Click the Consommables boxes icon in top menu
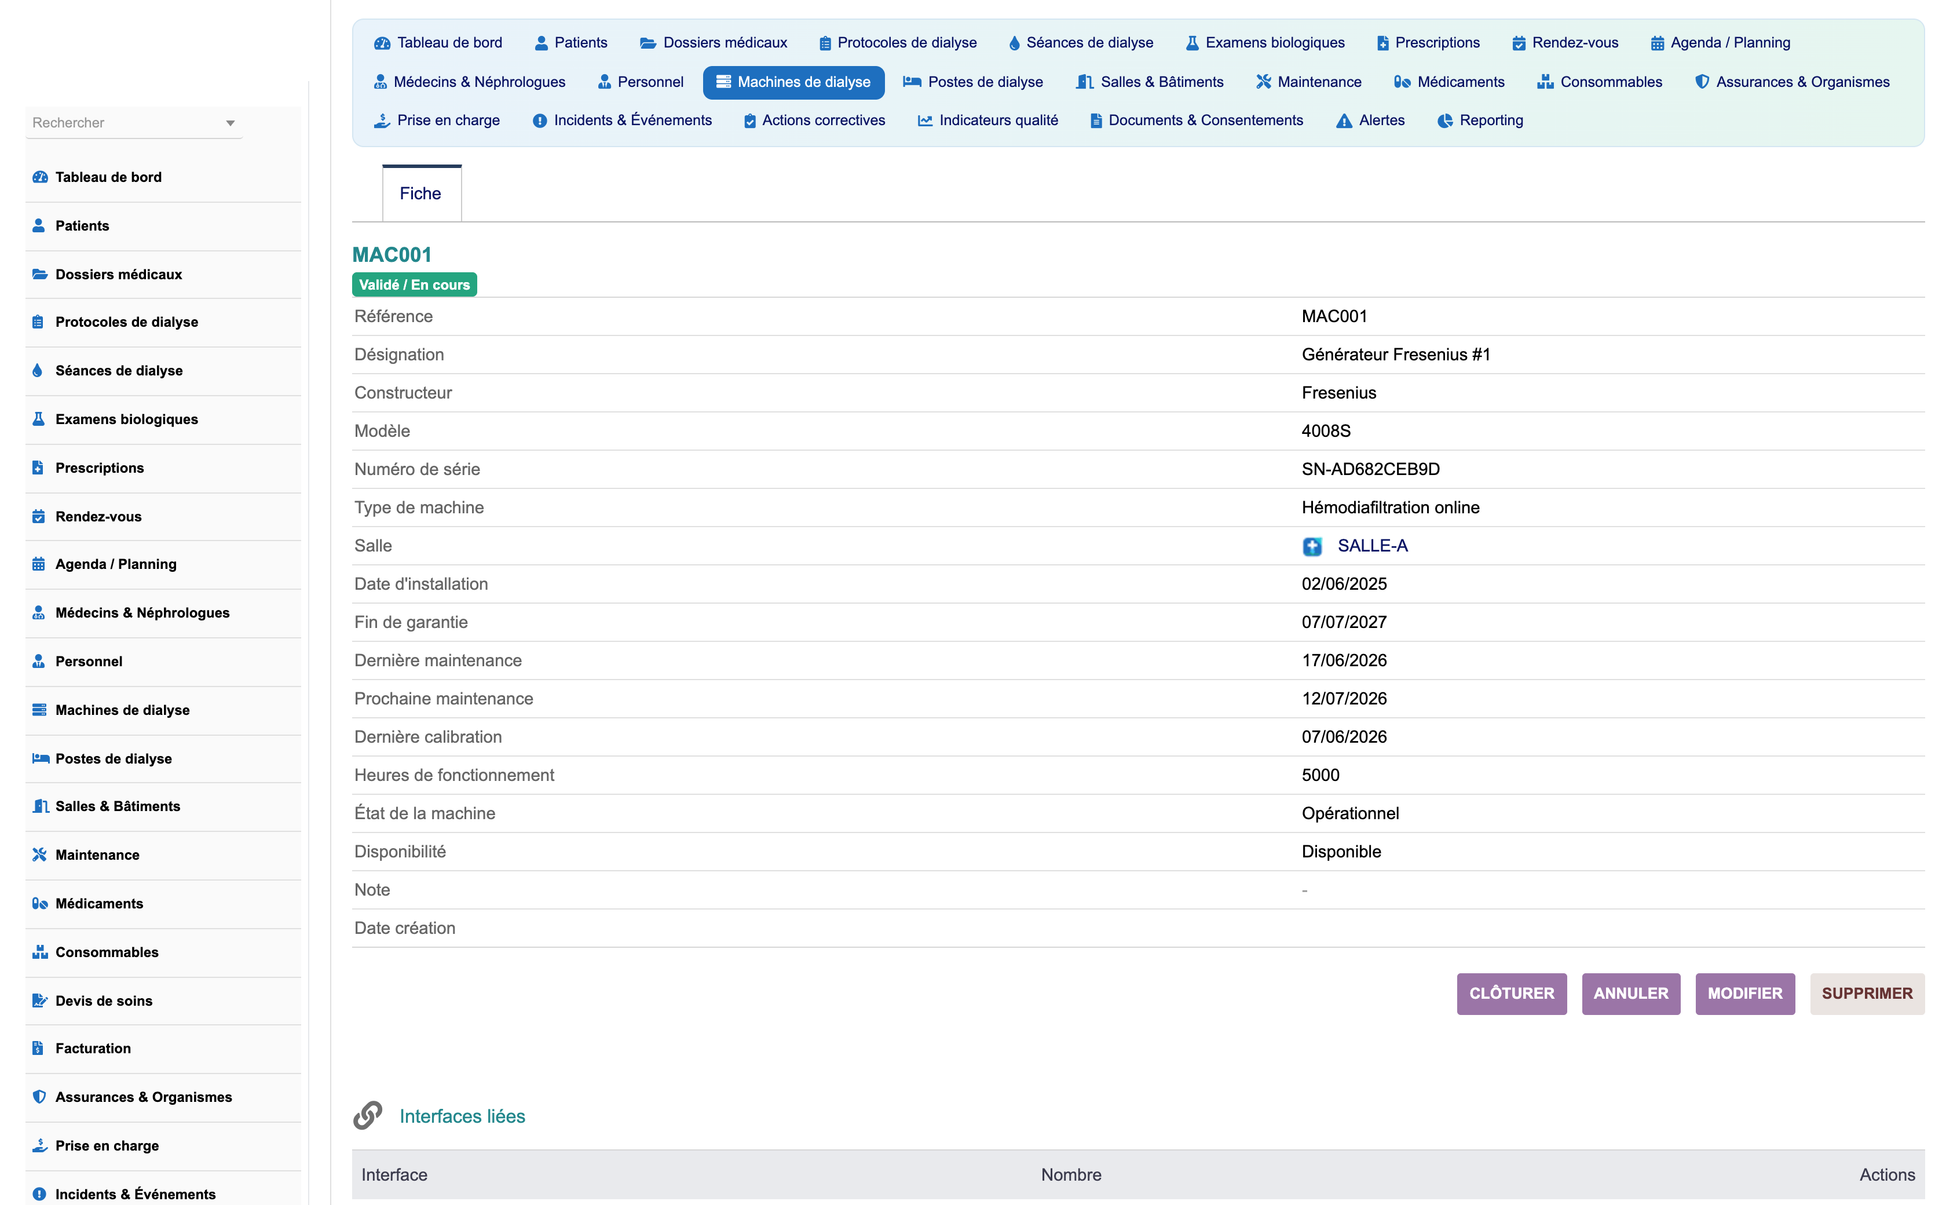 [x=1545, y=82]
